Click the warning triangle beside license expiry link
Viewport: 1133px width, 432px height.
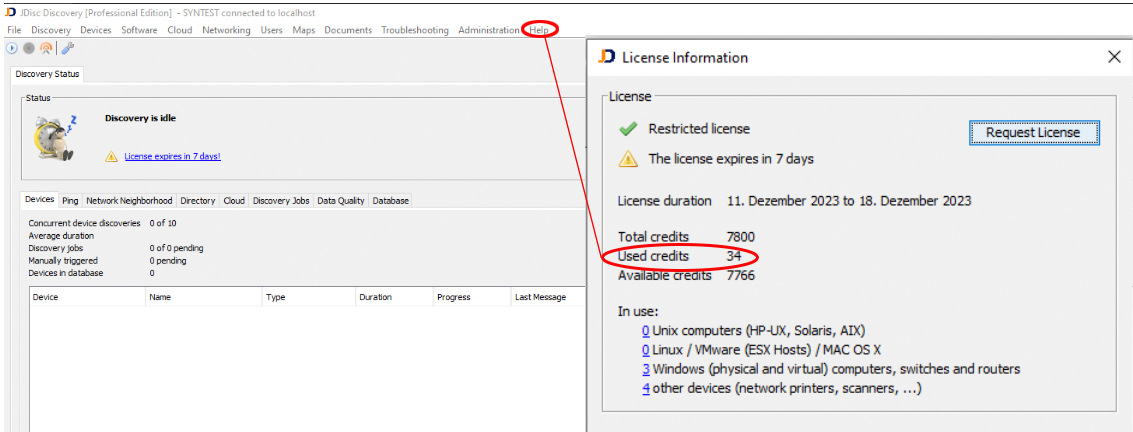click(112, 157)
